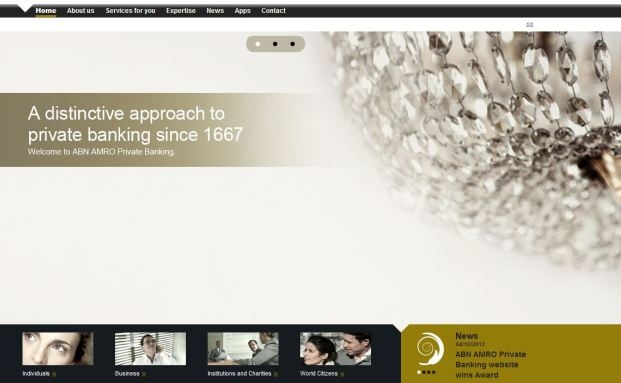Open the Business photo thumbnail
Image resolution: width=621 pixels, height=383 pixels.
150,349
